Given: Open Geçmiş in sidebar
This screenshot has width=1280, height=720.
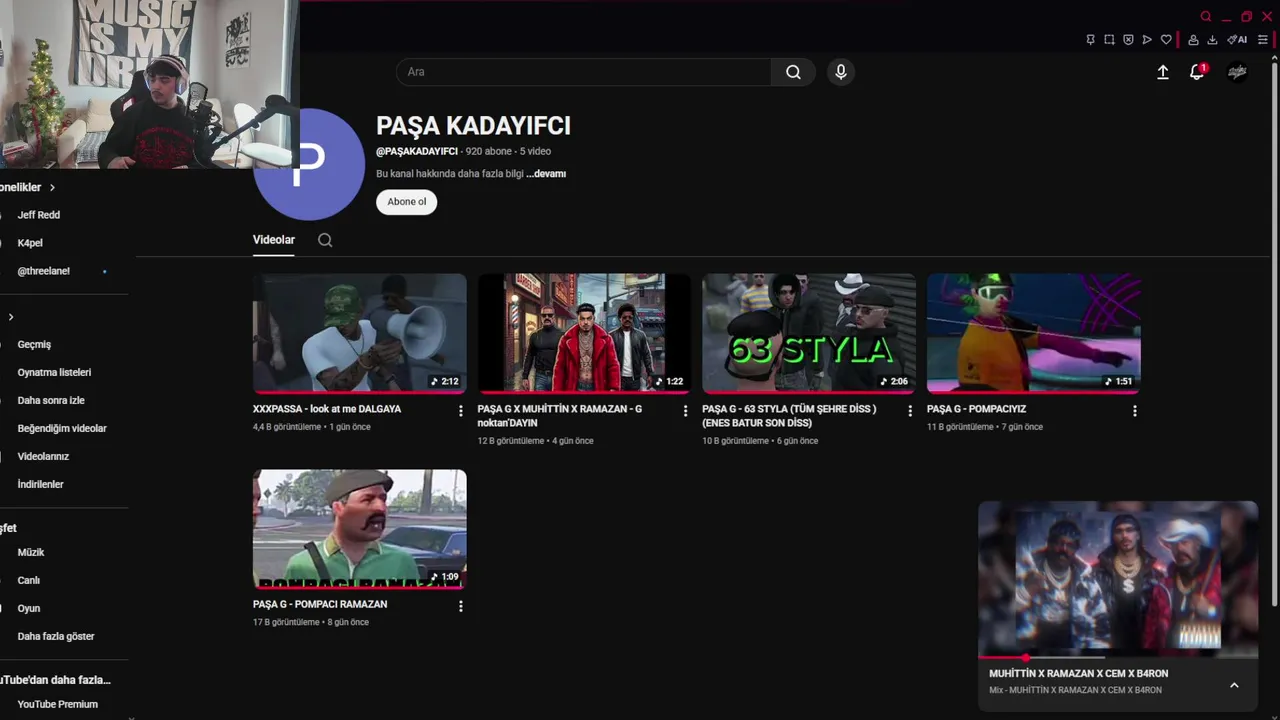Looking at the screenshot, I should coord(34,344).
